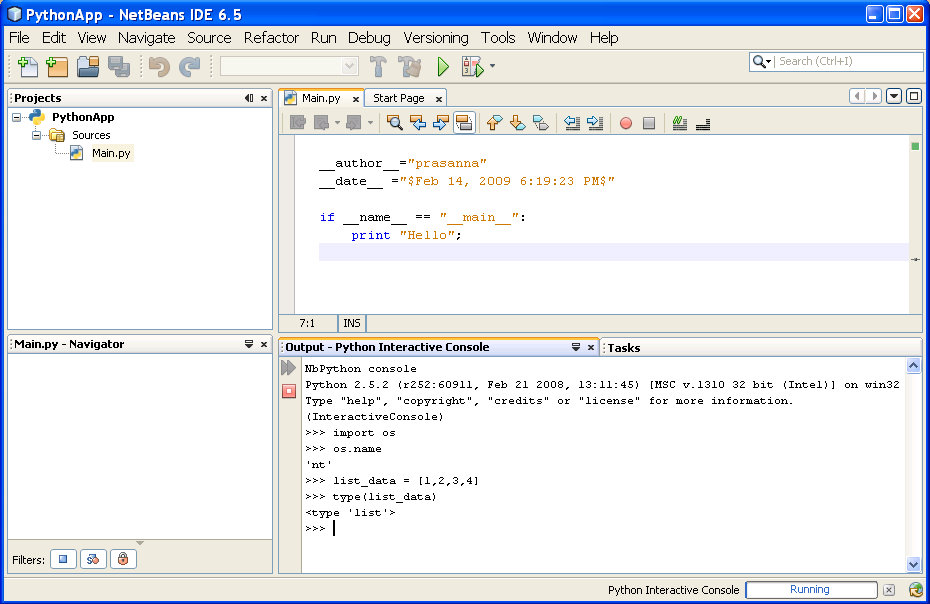Click Find Next Occurrence icon
Image resolution: width=930 pixels, height=604 pixels.
[441, 123]
